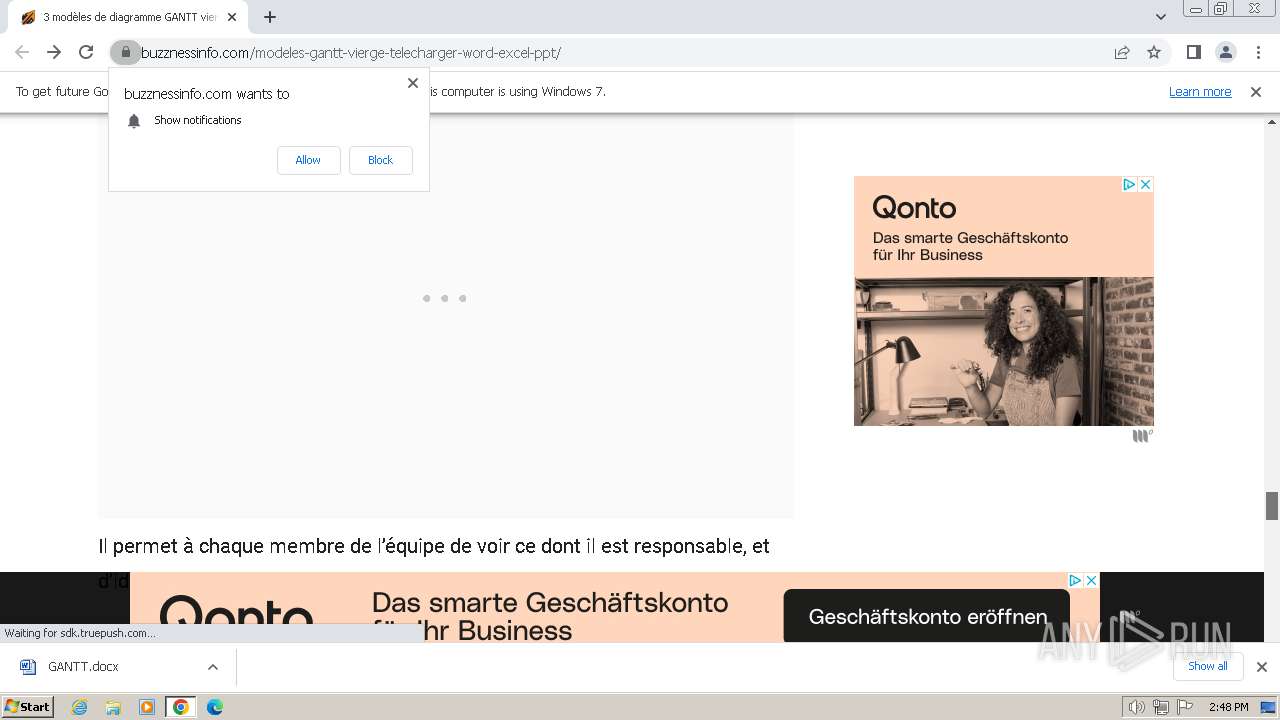Expand GANTT.docx download options arrow
Screen dimensions: 1280x720
212,667
